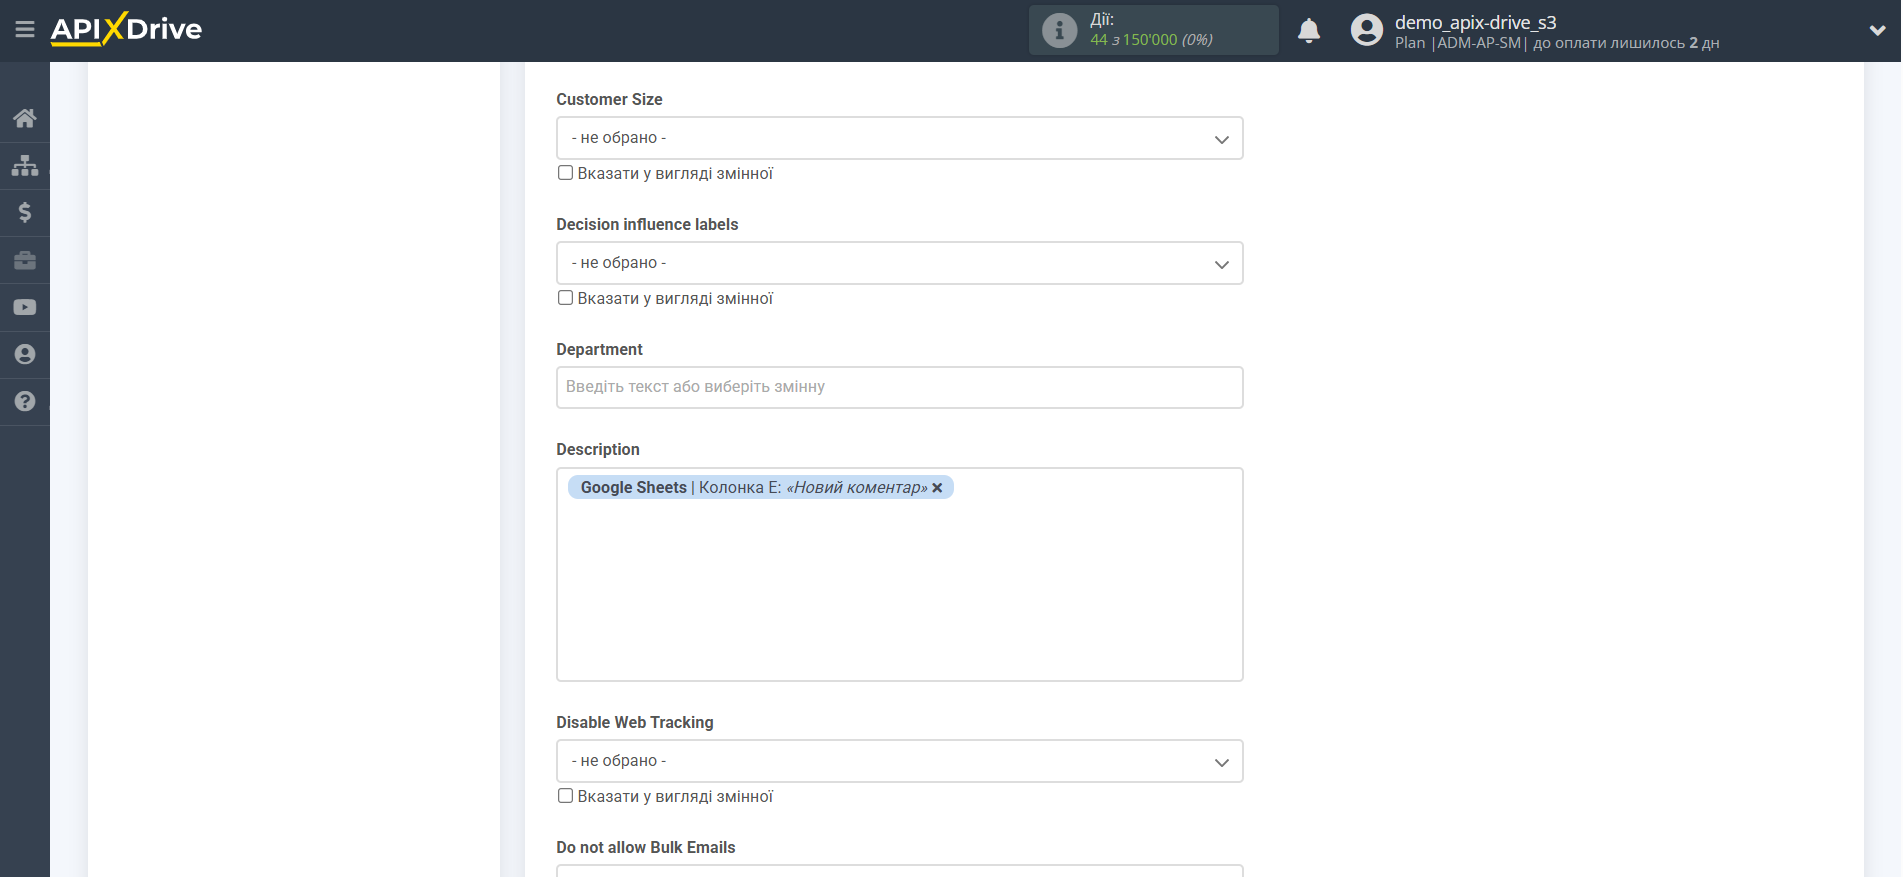
Task: Open the Home sidebar icon
Action: [25, 118]
